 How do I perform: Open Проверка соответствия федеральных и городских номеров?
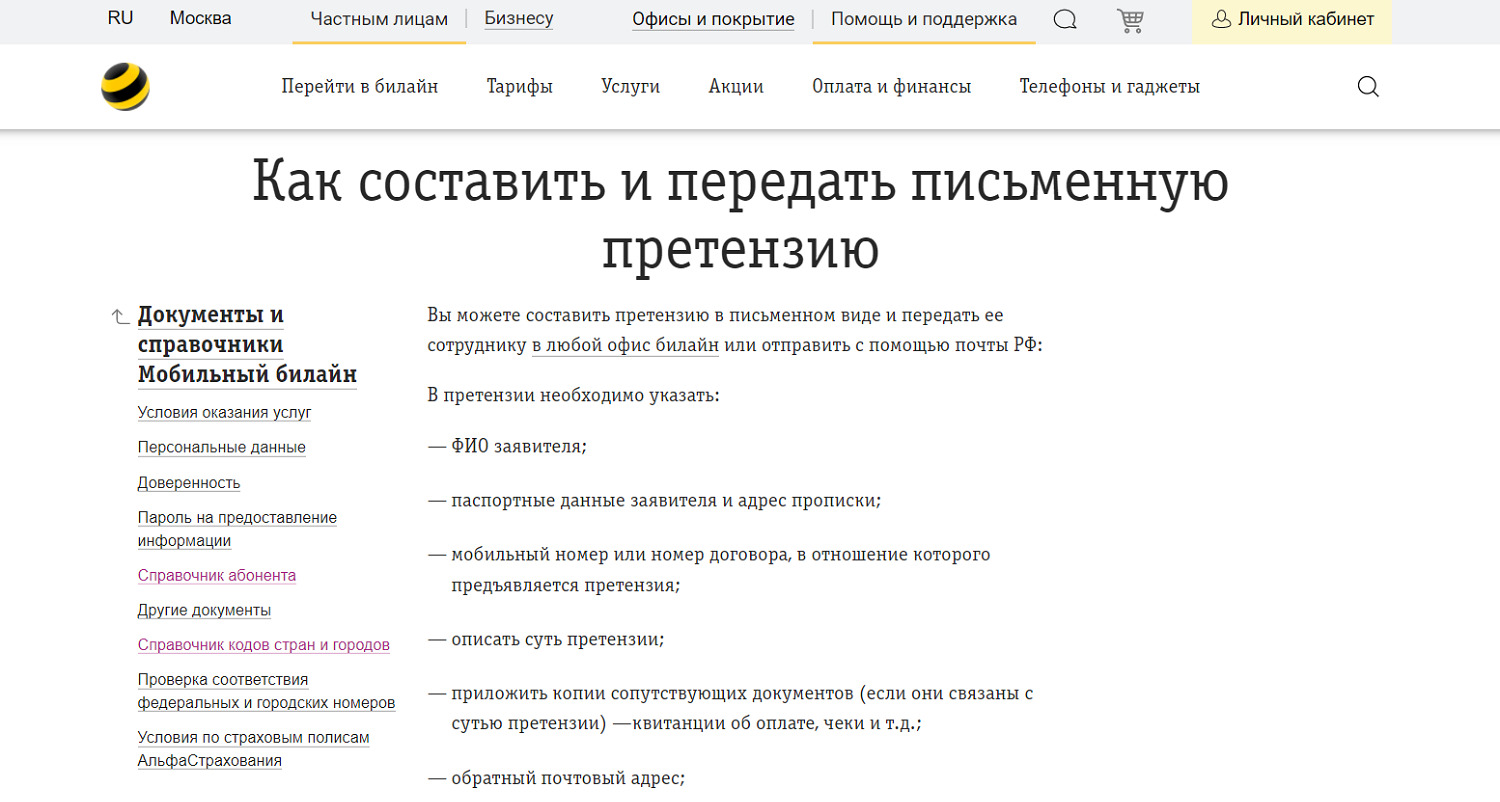[x=266, y=691]
